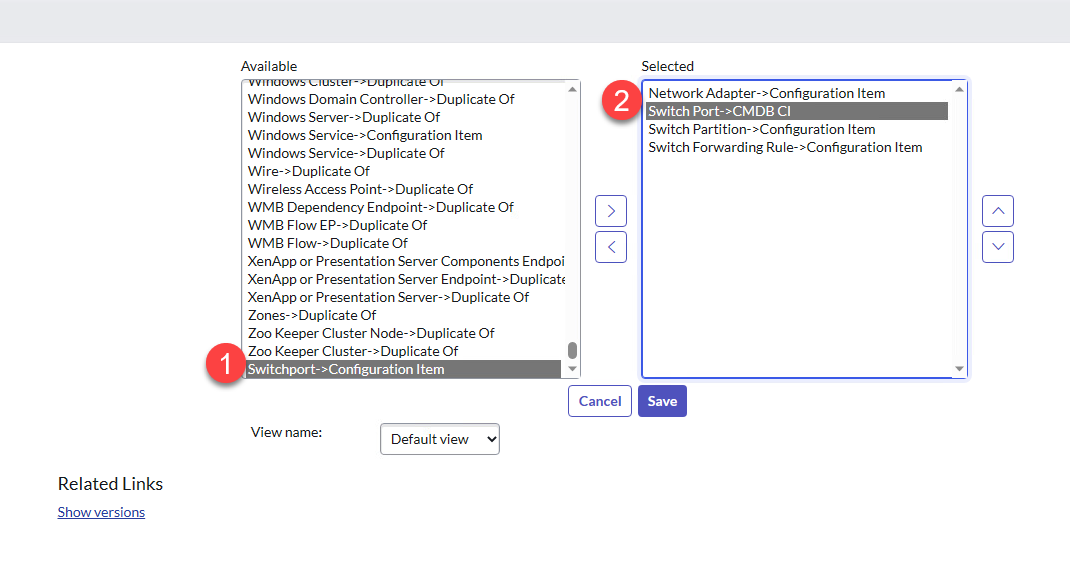The height and width of the screenshot is (581, 1070).
Task: Move selected item up with up chevron
Action: point(998,211)
